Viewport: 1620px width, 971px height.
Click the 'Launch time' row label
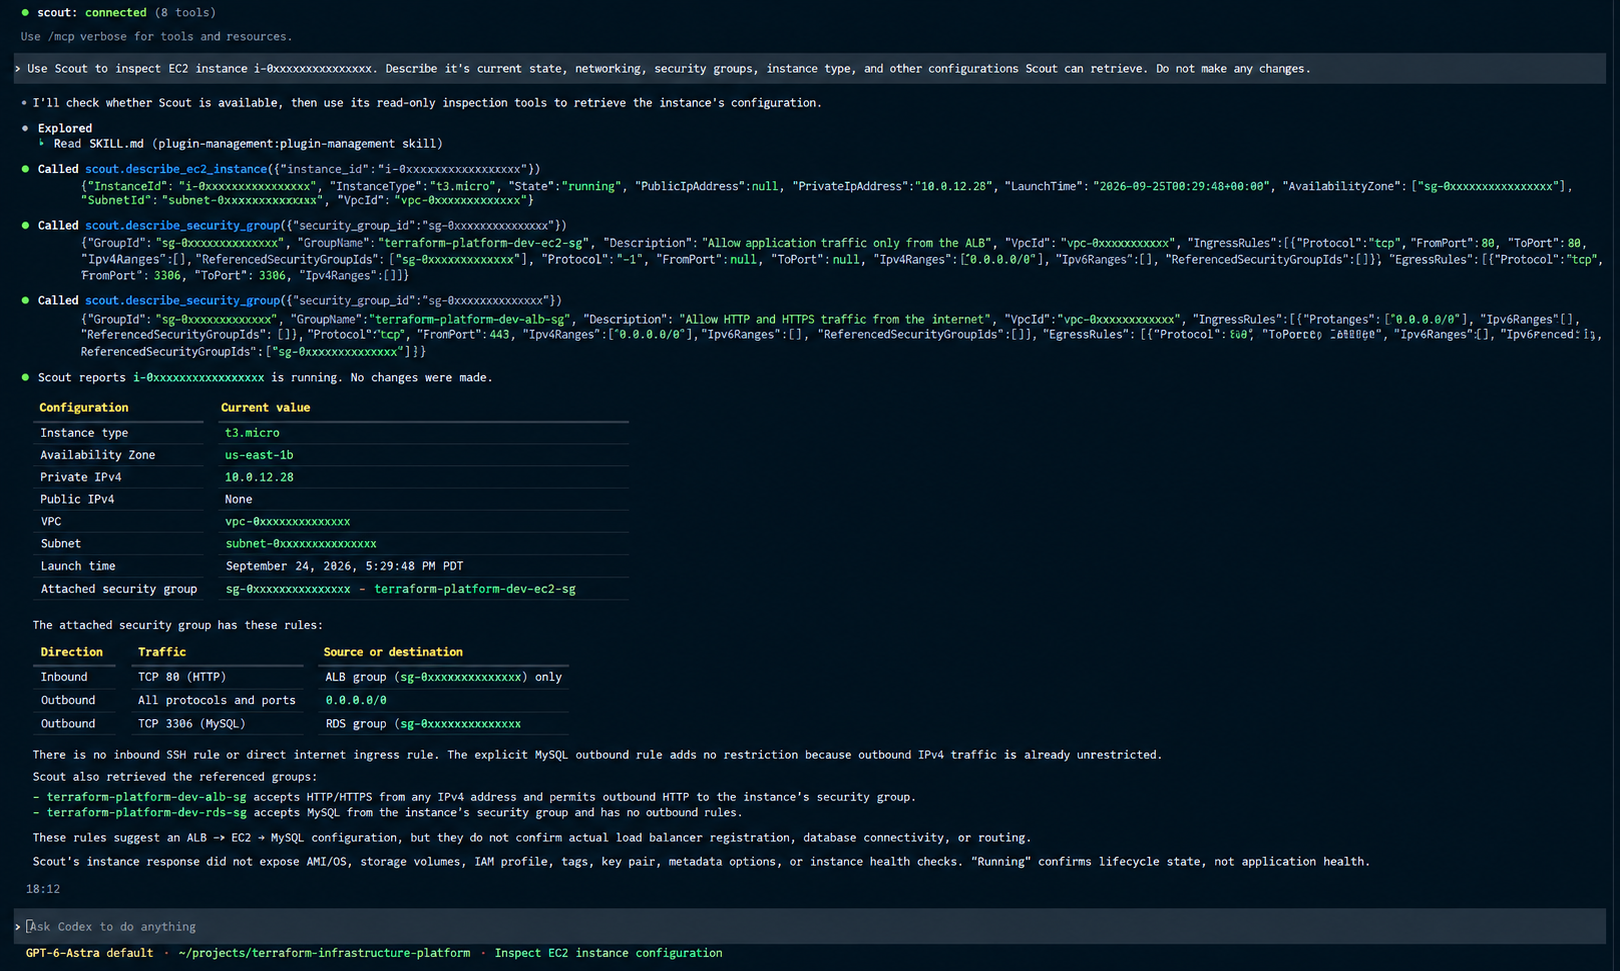pos(78,566)
